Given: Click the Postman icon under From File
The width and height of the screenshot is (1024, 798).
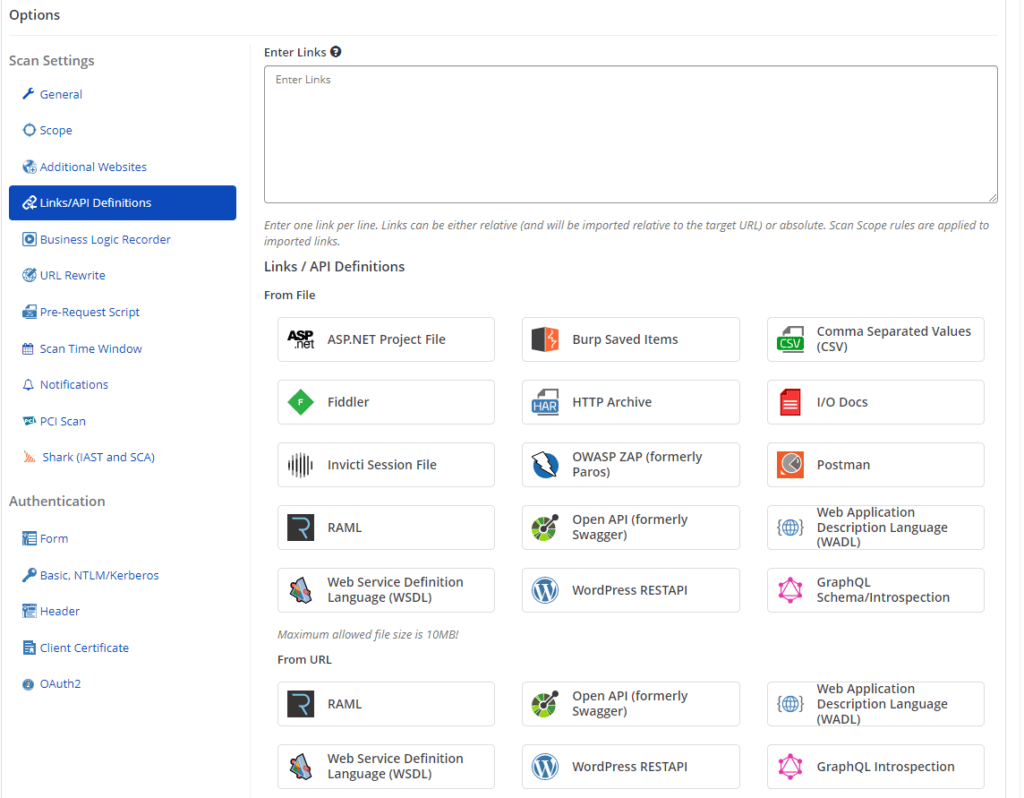Looking at the screenshot, I should [x=790, y=465].
